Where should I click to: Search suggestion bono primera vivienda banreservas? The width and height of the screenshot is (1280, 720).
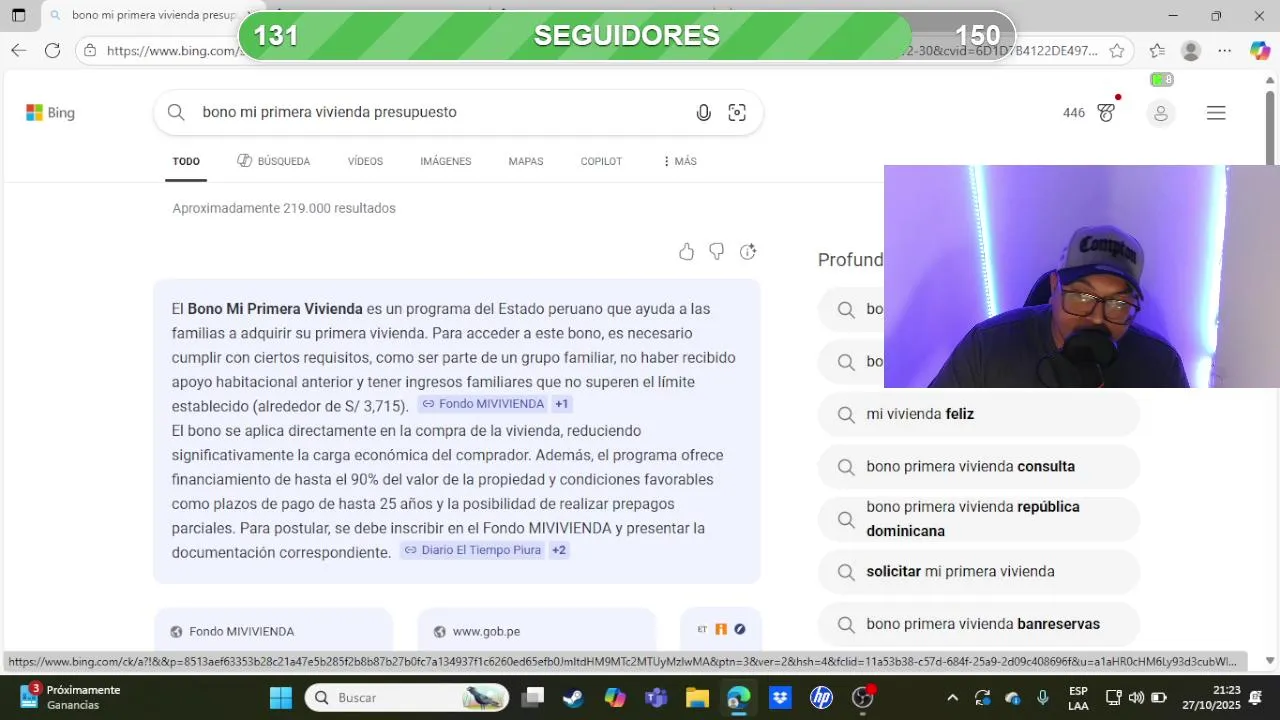[x=979, y=624]
